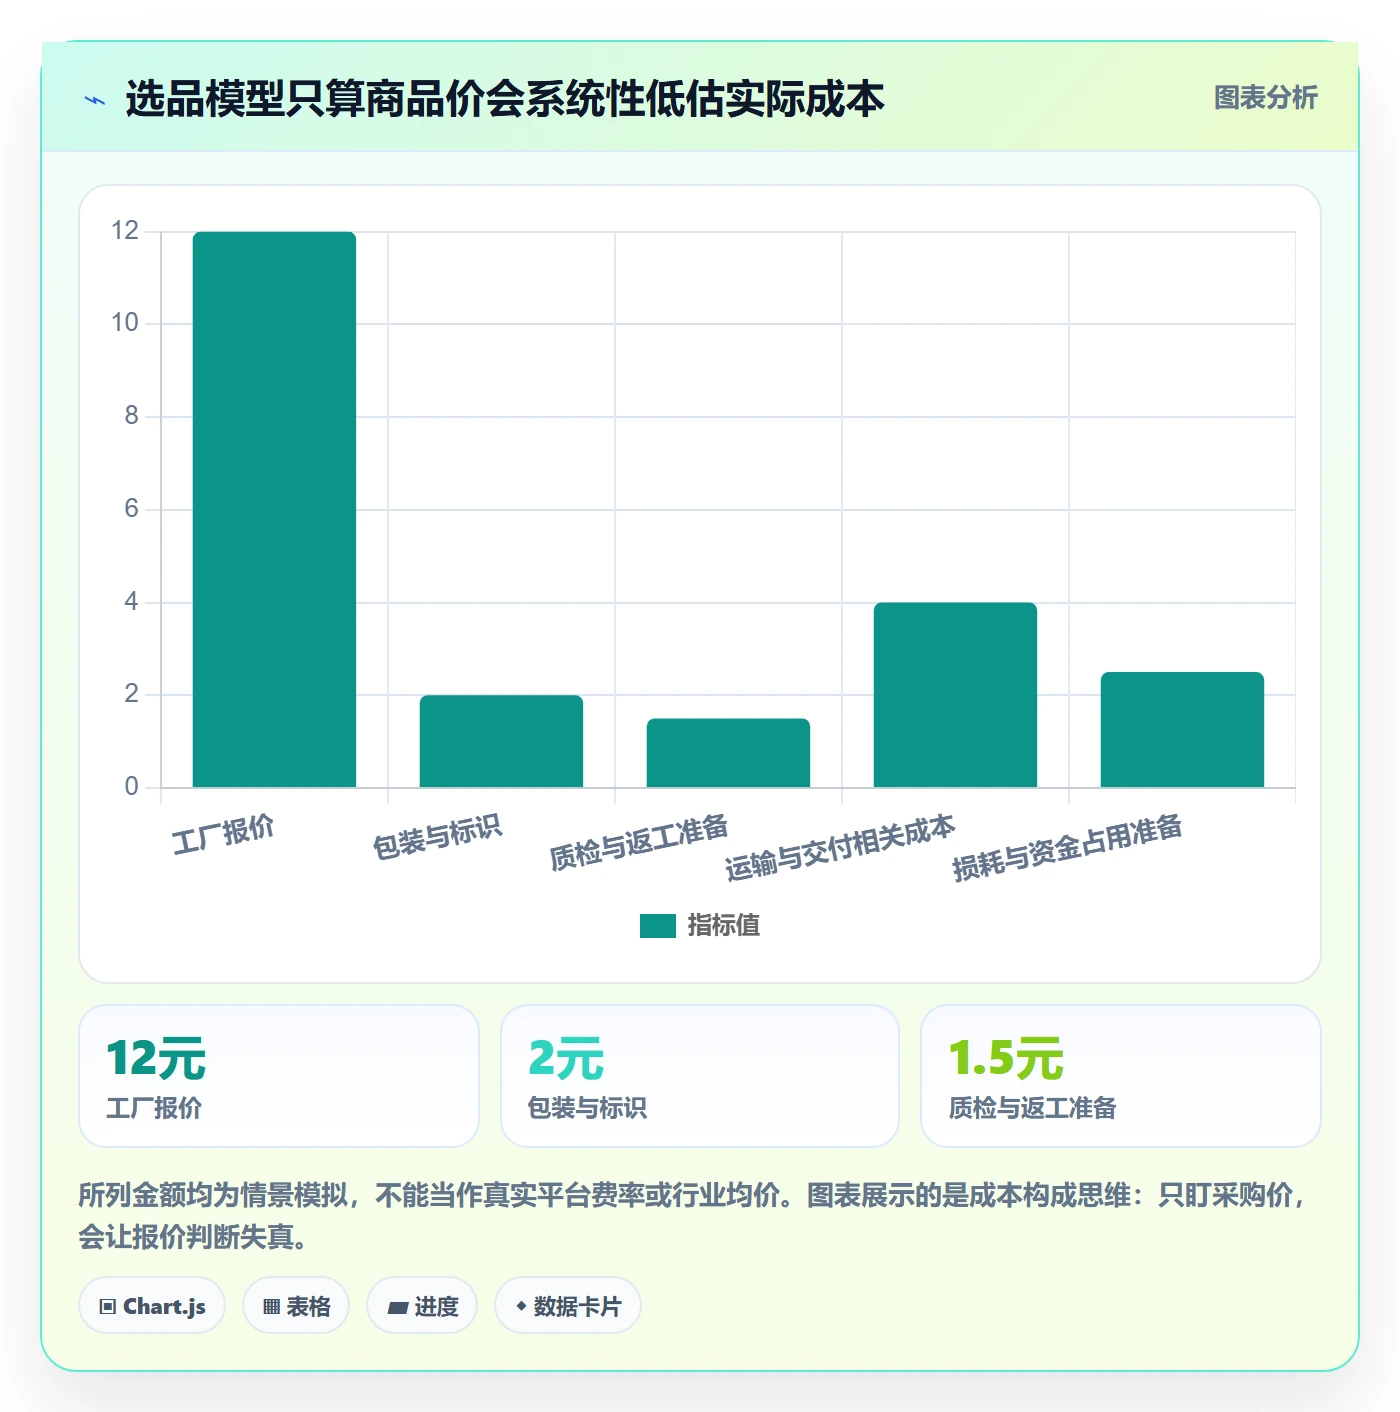The image size is (1400, 1412).
Task: Click the y-axis value 6
Action: tap(131, 509)
